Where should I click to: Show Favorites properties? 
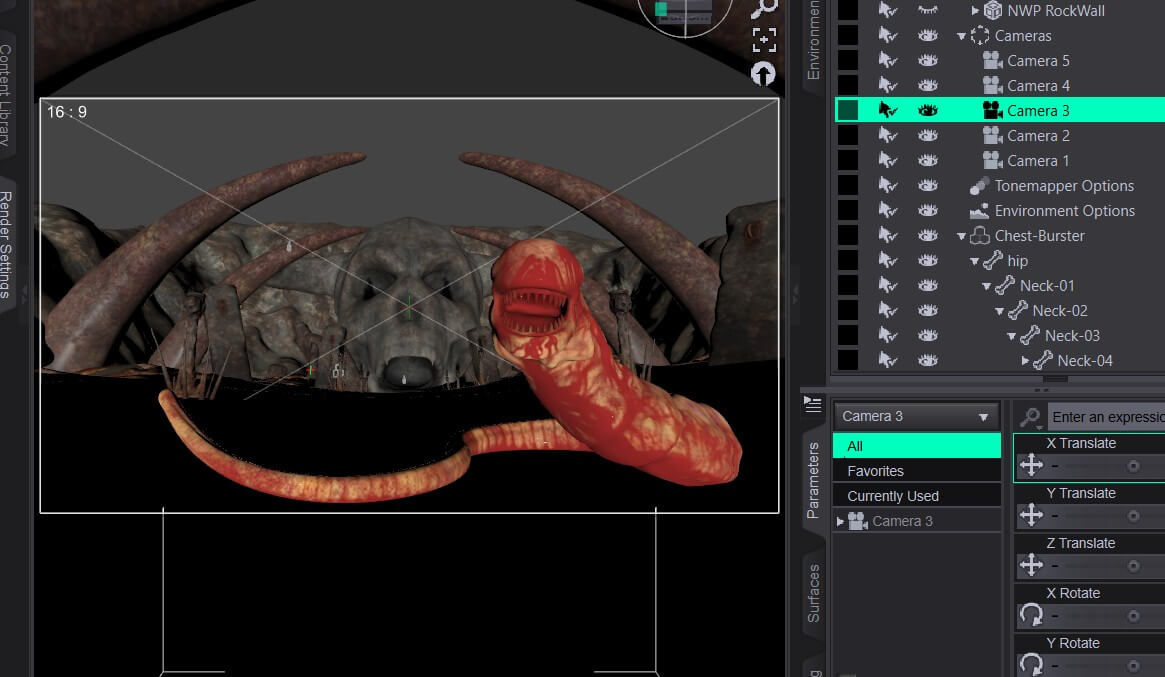(917, 471)
